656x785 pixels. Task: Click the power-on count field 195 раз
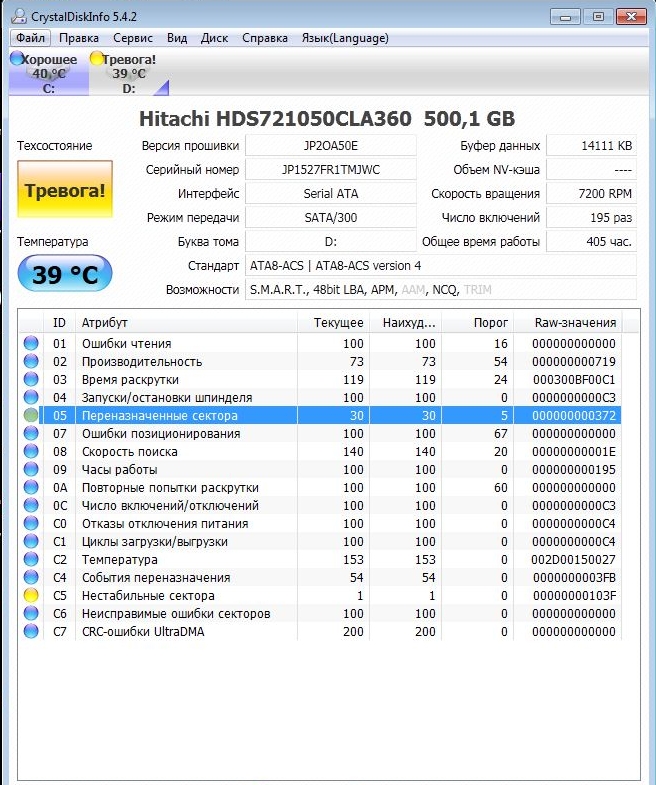point(591,218)
